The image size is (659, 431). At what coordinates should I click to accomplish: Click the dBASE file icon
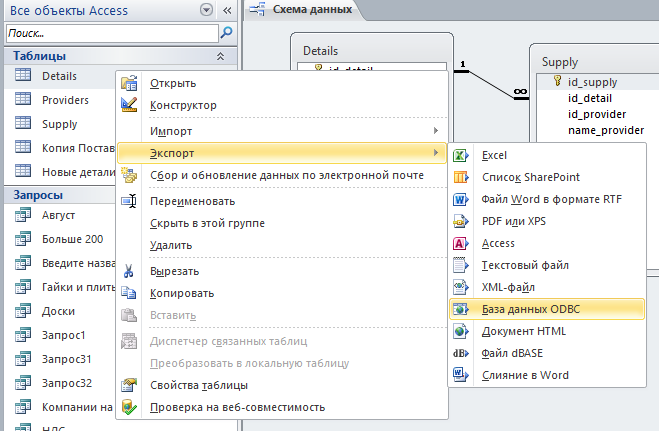tap(461, 353)
